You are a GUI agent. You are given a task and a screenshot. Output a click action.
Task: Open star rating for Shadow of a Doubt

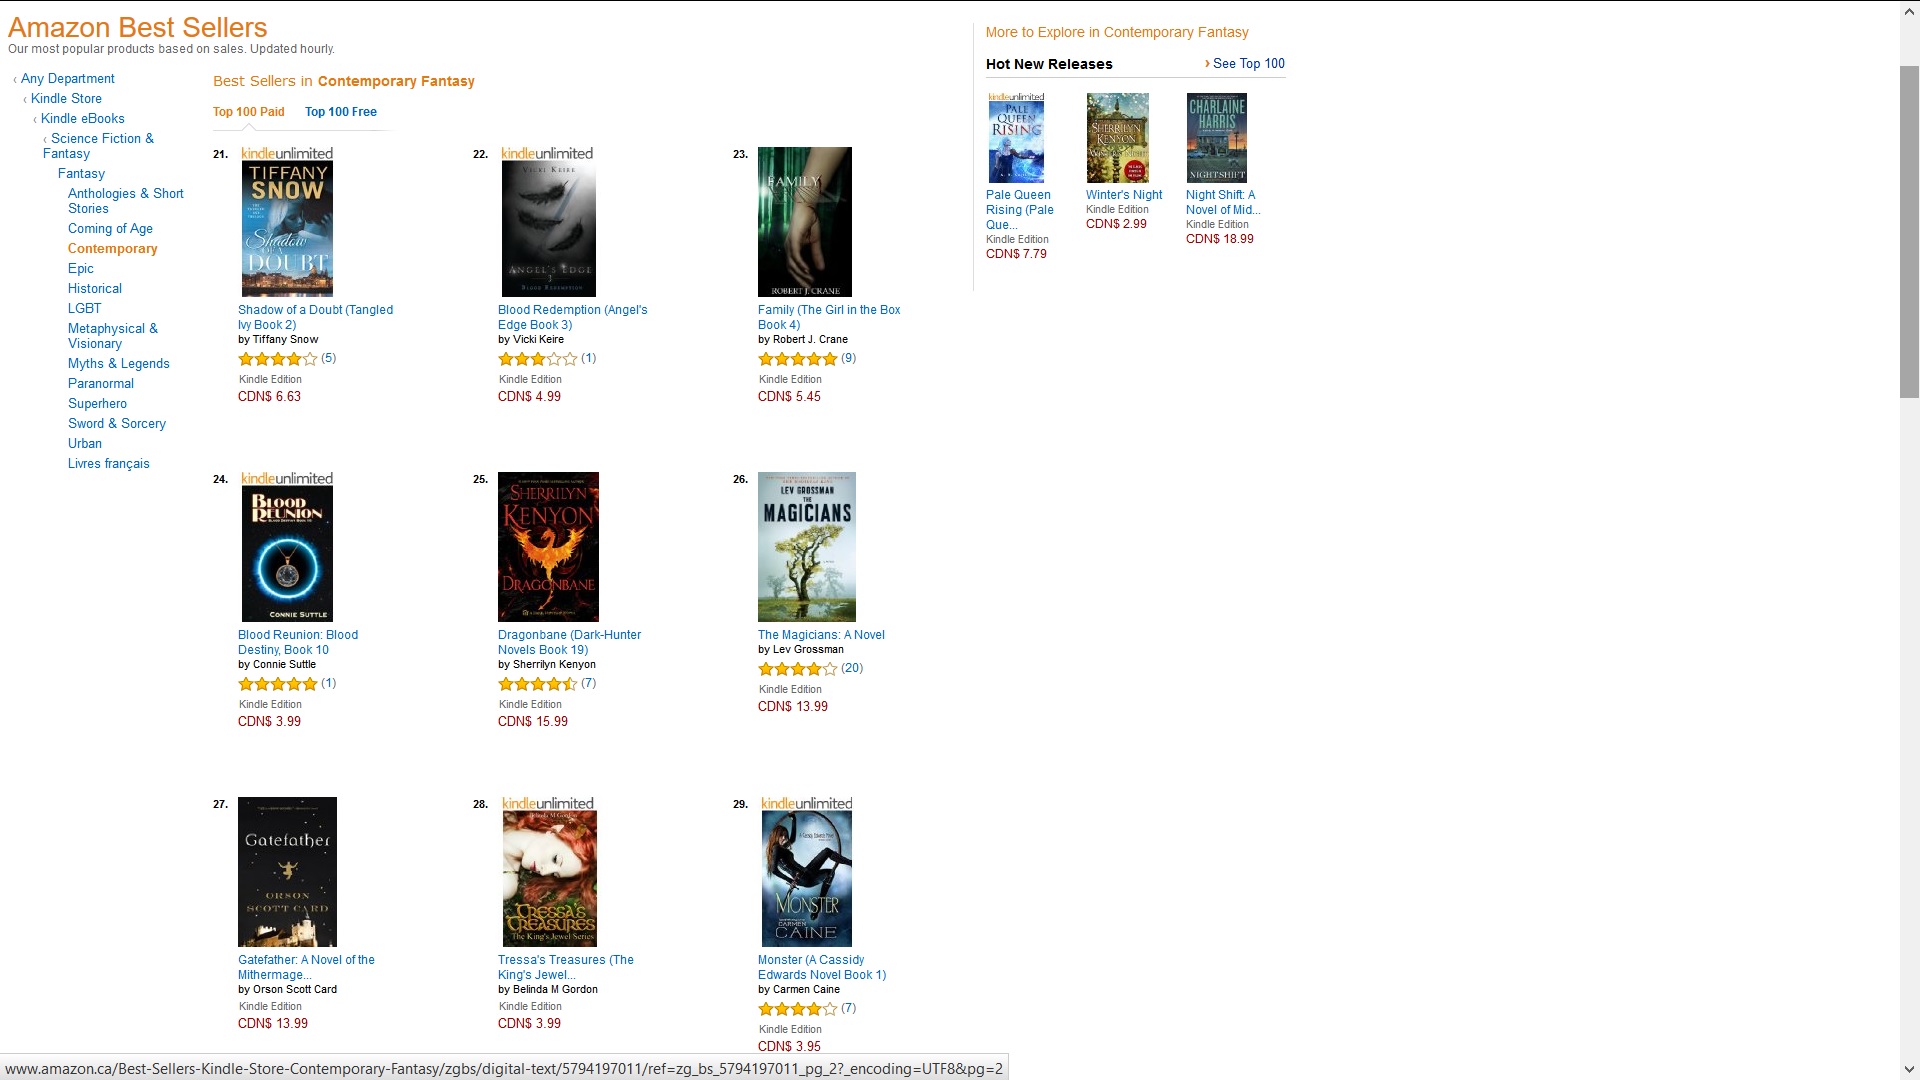tap(278, 359)
